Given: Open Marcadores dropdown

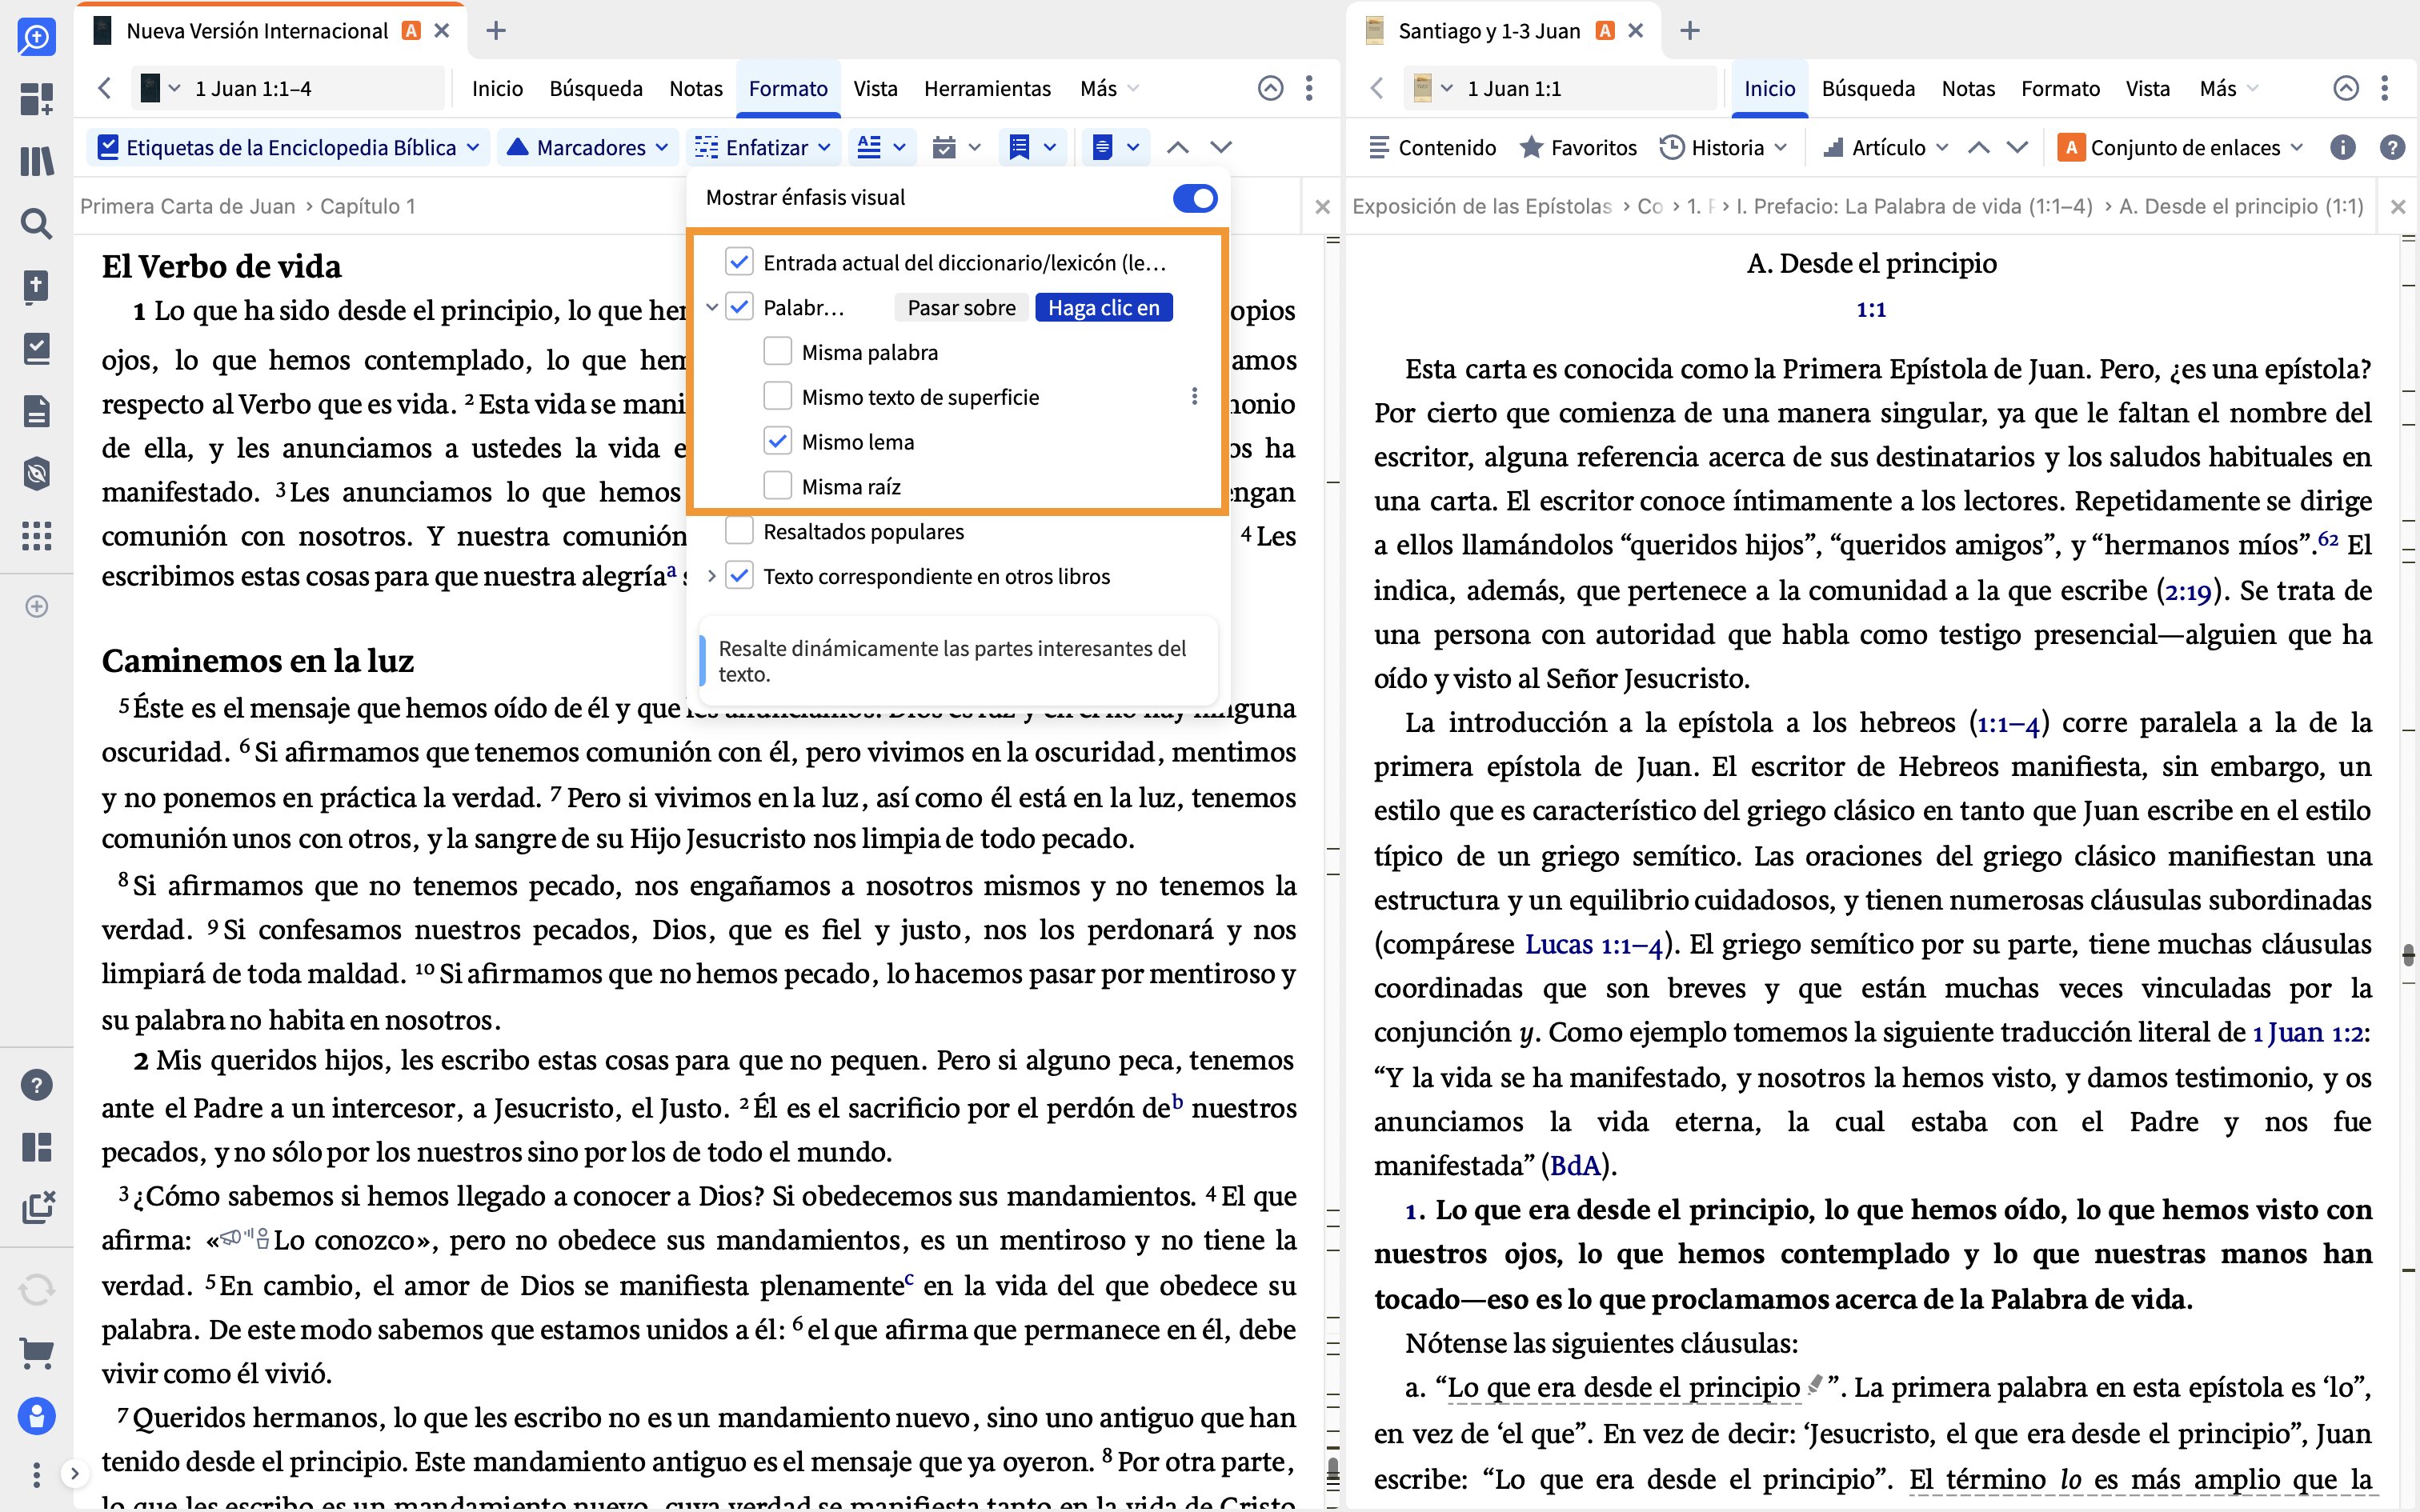Looking at the screenshot, I should (x=587, y=147).
